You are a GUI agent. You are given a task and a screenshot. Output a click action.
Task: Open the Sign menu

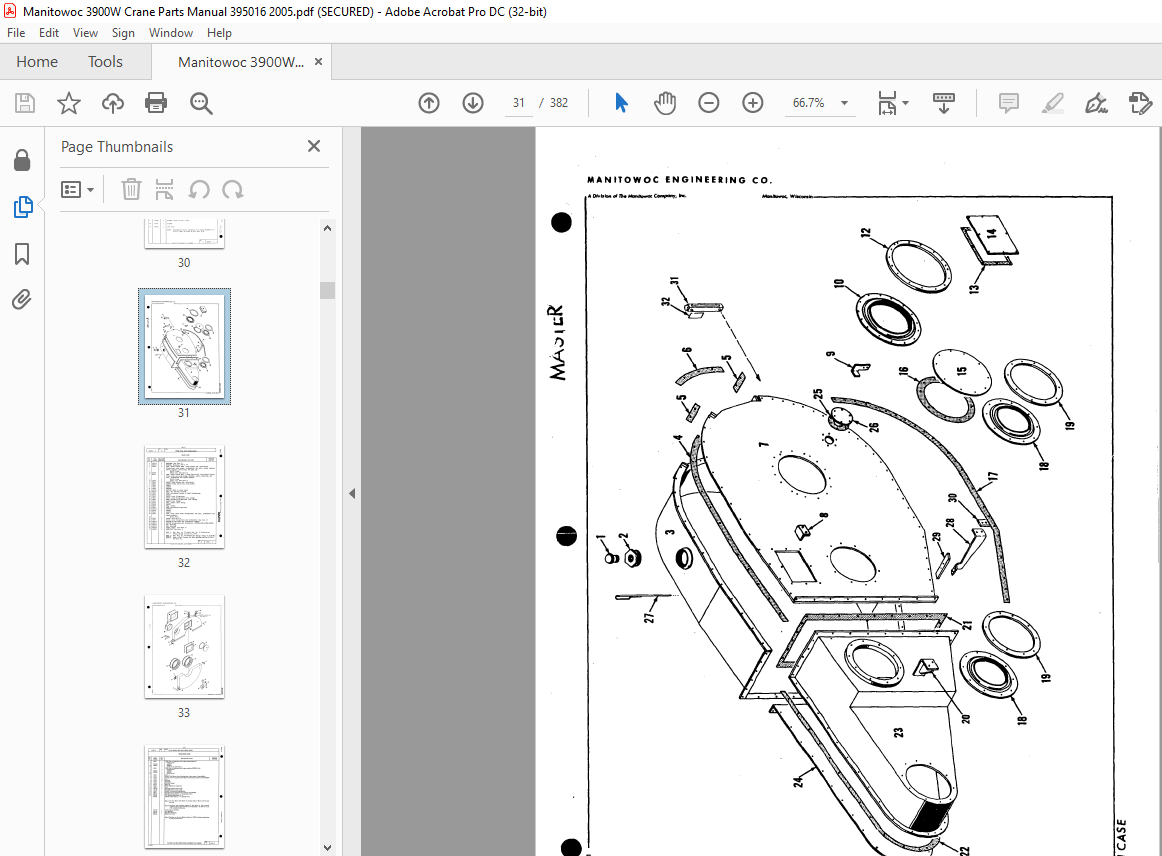click(x=123, y=33)
